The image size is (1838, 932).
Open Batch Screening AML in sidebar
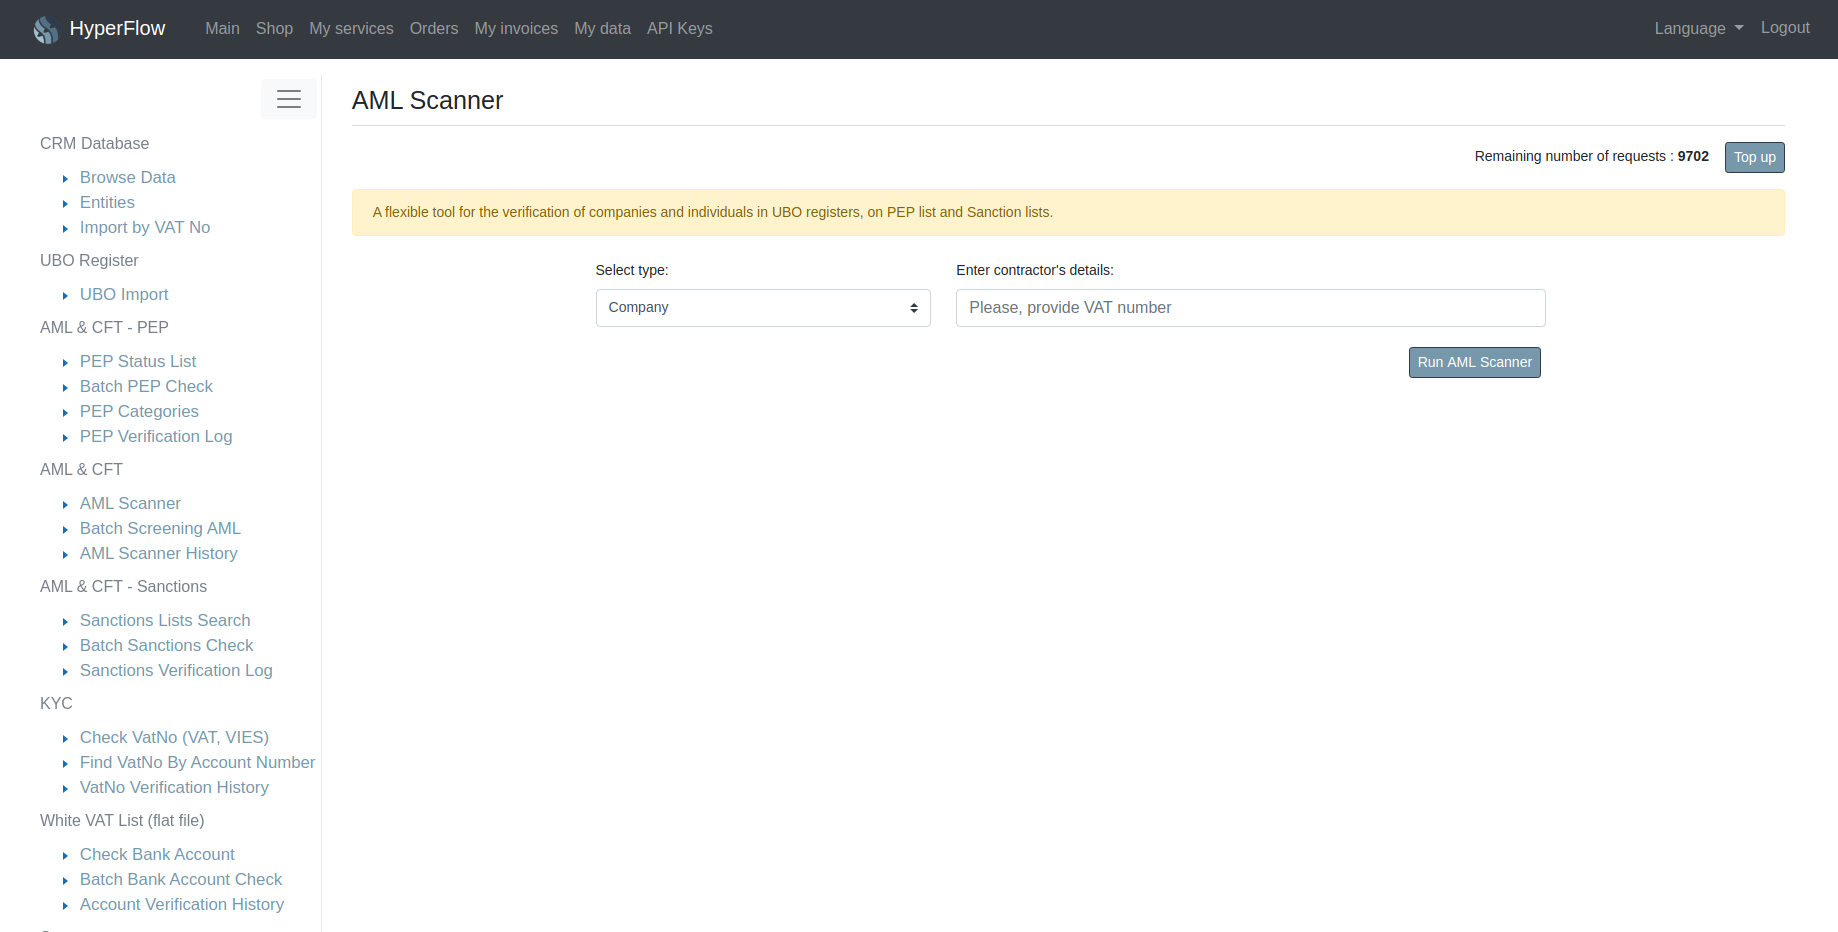160,528
